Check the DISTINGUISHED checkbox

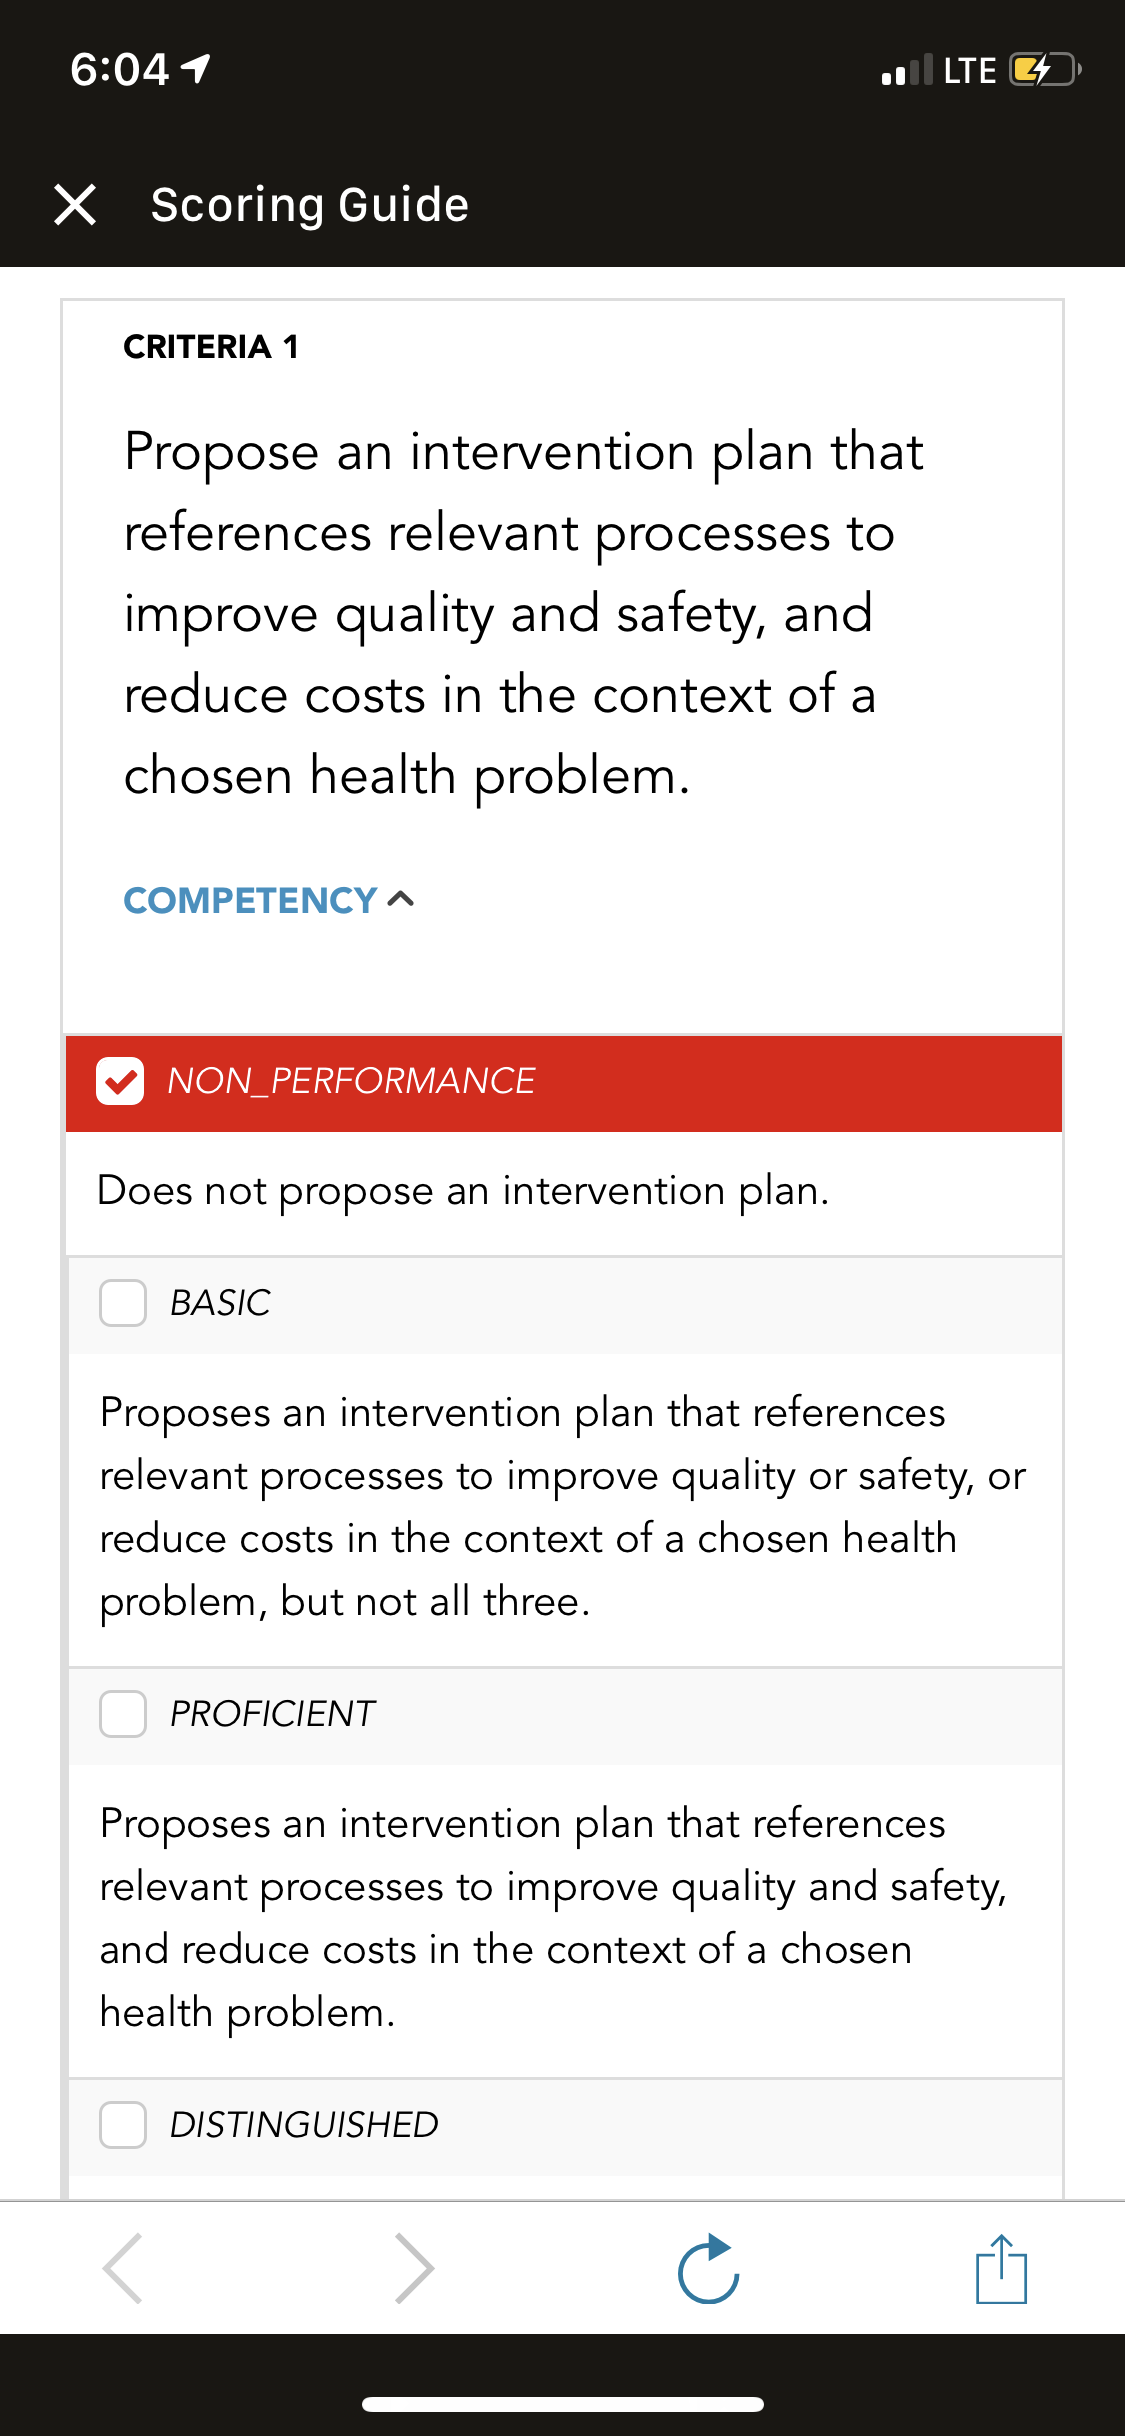[x=123, y=2125]
